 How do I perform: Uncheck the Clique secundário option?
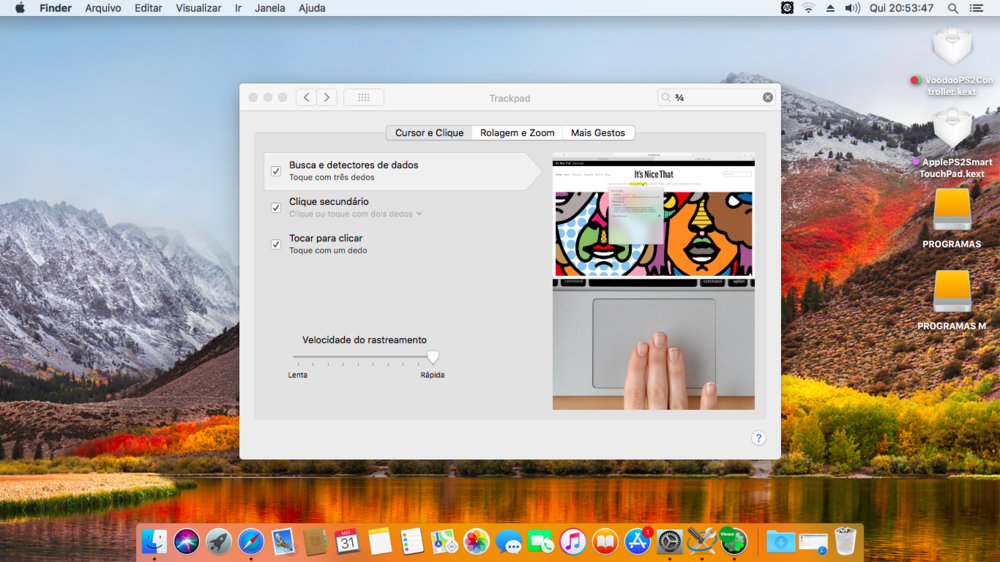pos(276,208)
